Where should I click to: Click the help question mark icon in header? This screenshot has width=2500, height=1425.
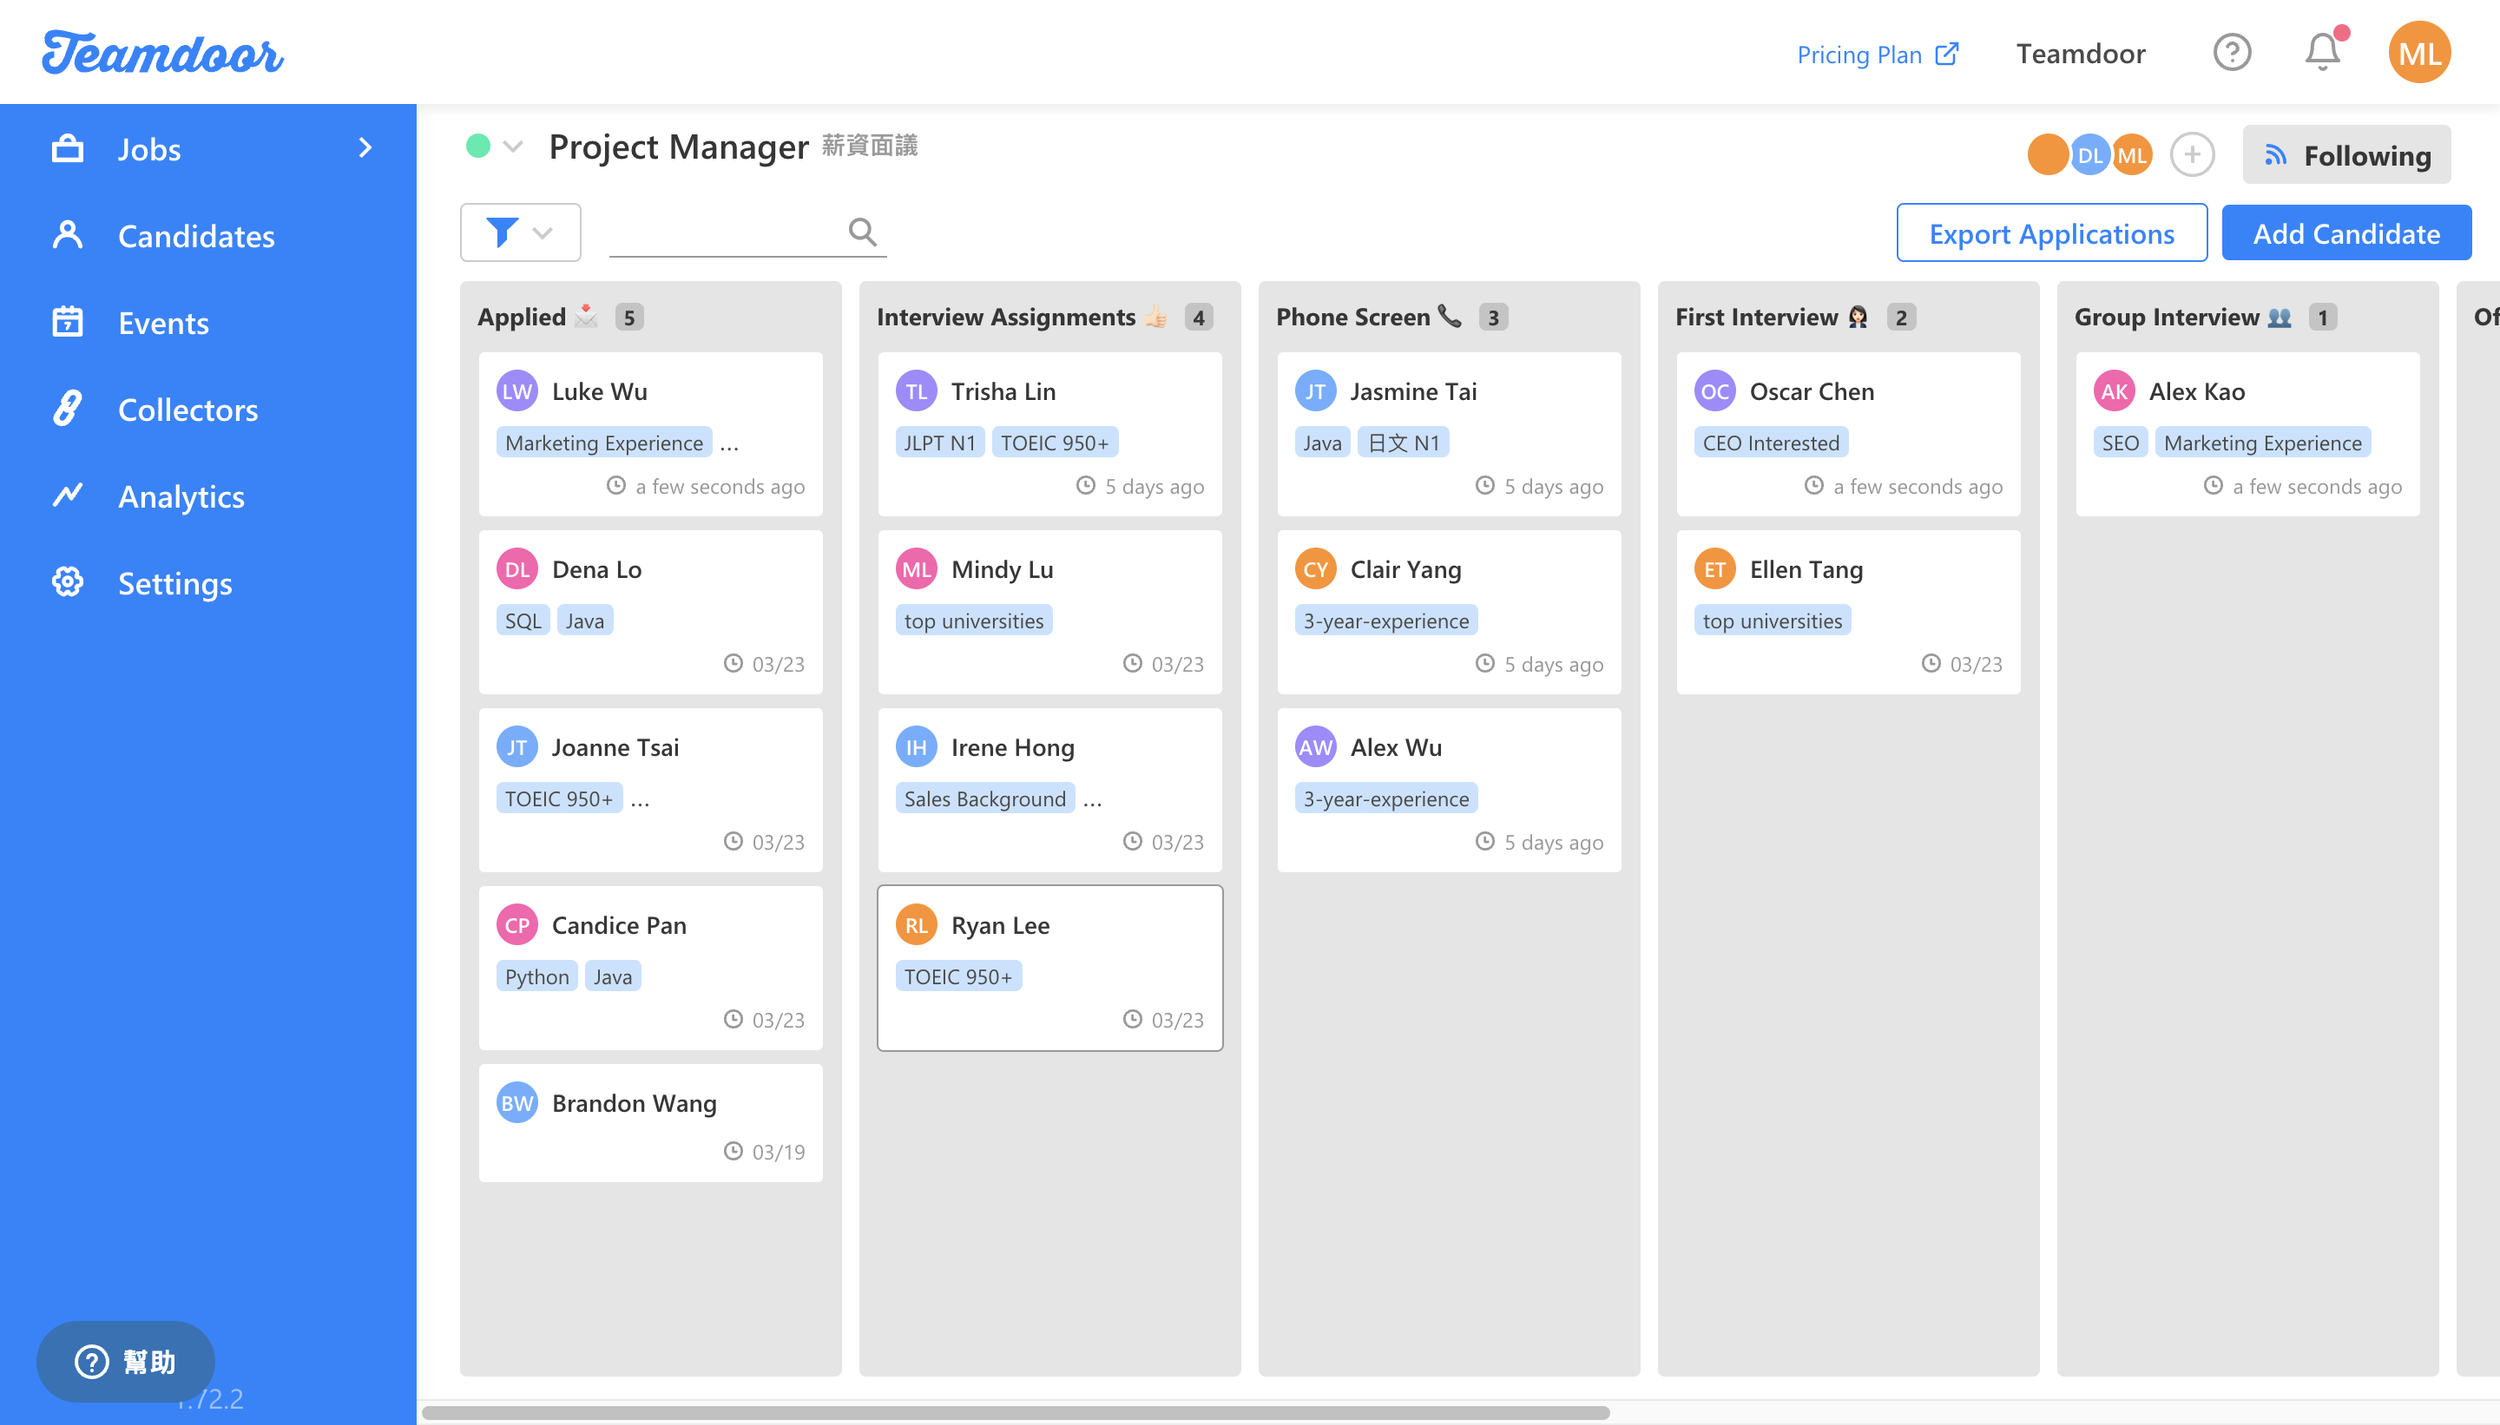click(x=2231, y=52)
